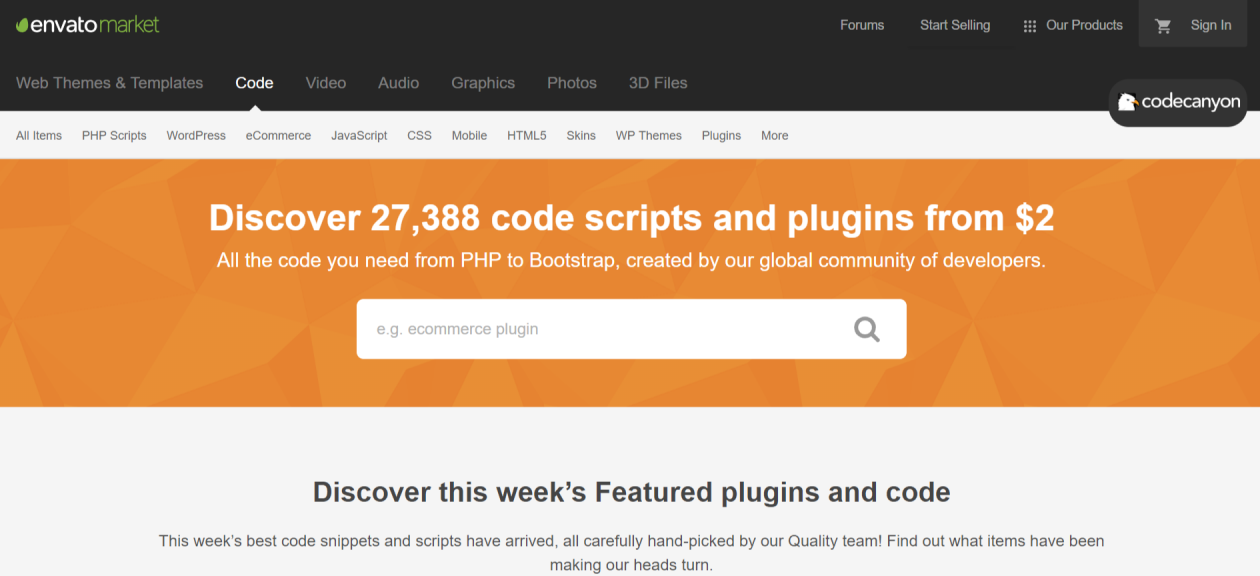1260x576 pixels.
Task: Expand the More categories menu
Action: click(x=775, y=135)
